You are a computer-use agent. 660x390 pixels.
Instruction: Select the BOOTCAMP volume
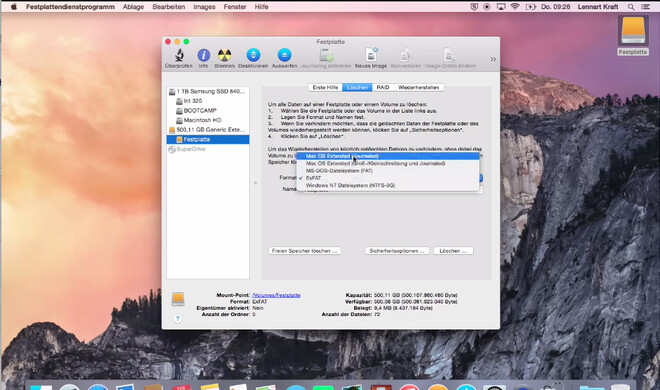click(208, 111)
